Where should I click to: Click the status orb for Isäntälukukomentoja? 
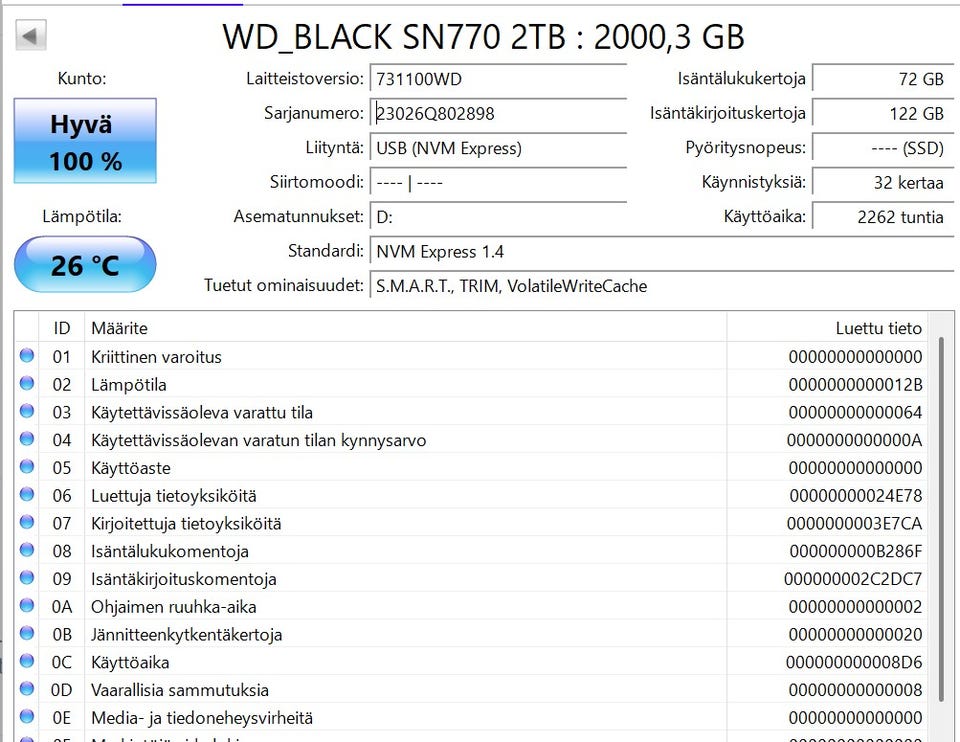27,550
